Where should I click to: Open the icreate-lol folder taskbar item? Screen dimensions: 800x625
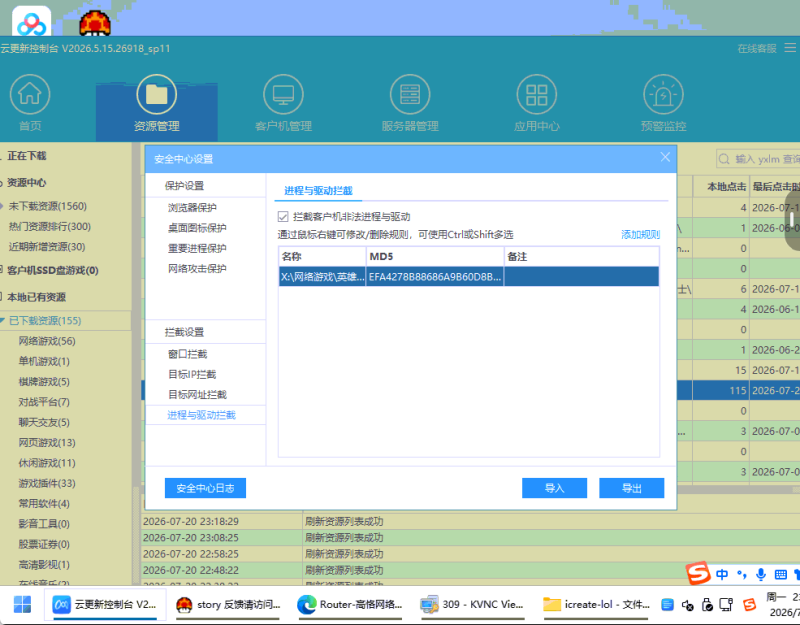596,605
